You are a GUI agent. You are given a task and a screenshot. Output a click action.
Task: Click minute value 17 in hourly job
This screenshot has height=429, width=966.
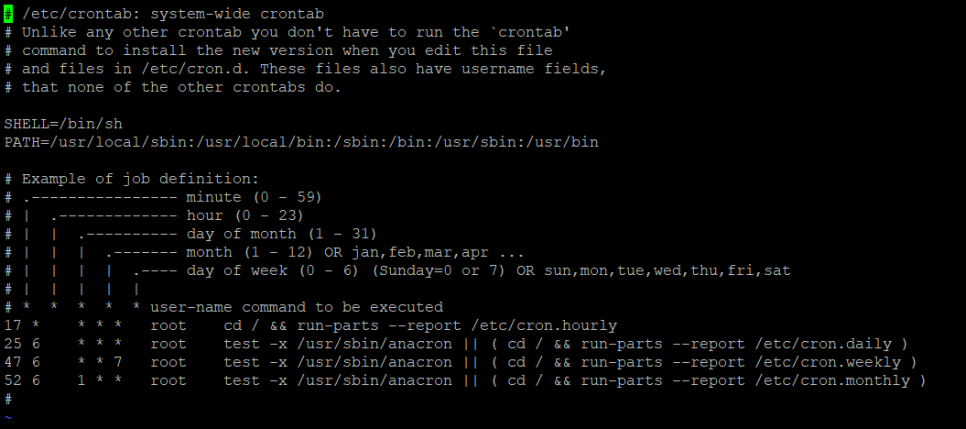12,325
